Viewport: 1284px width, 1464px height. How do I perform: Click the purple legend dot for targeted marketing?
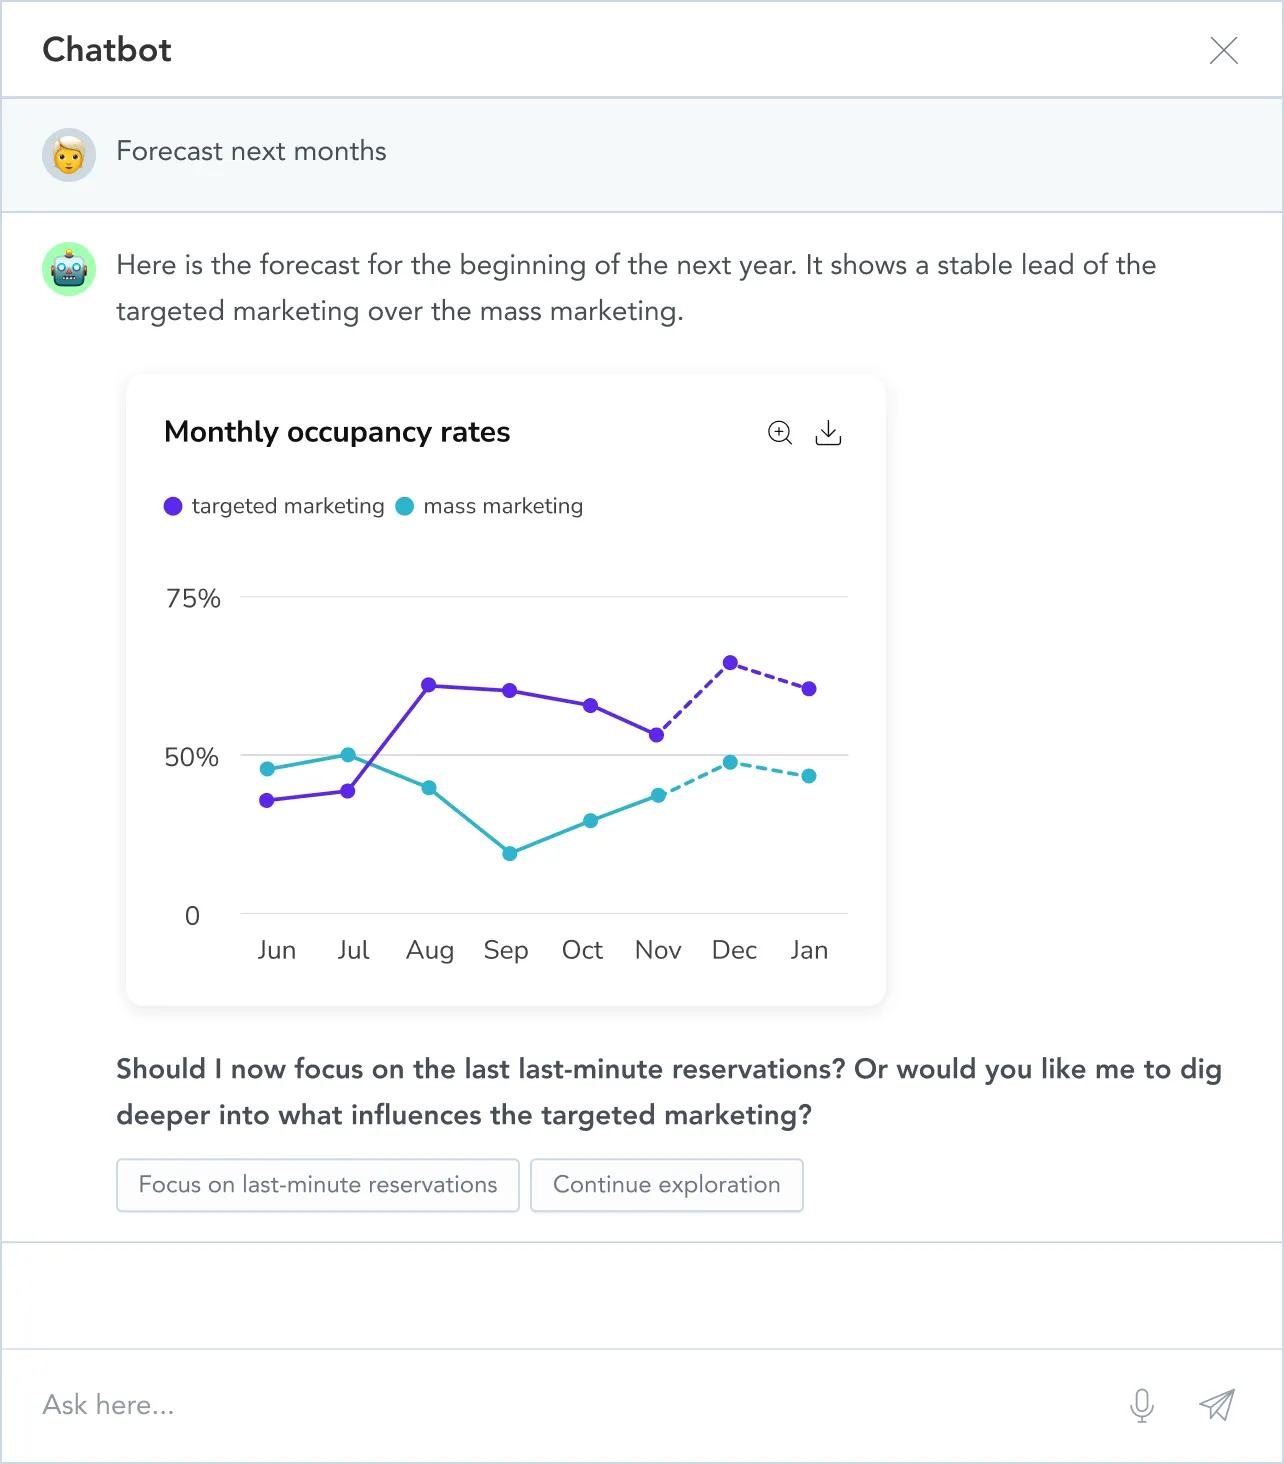click(173, 506)
